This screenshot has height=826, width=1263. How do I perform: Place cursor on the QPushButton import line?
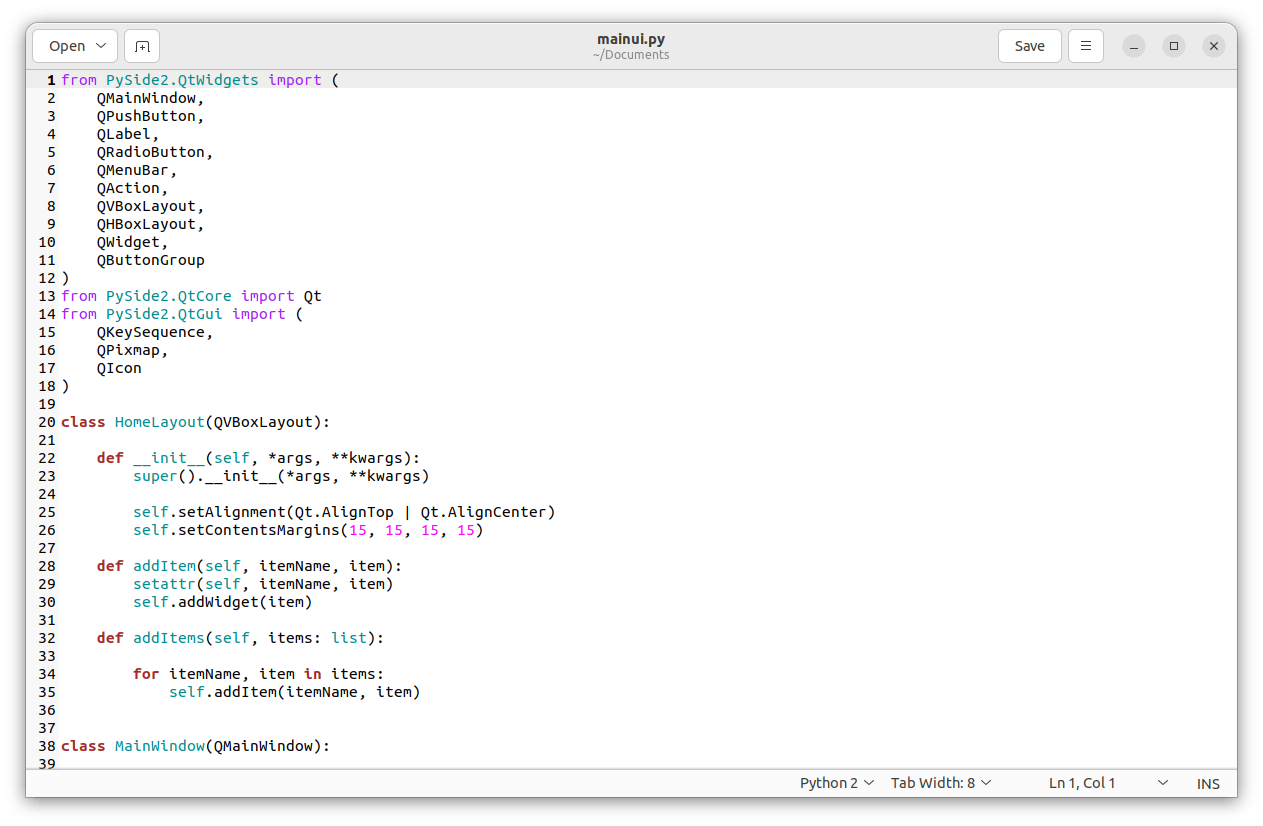[x=150, y=116]
